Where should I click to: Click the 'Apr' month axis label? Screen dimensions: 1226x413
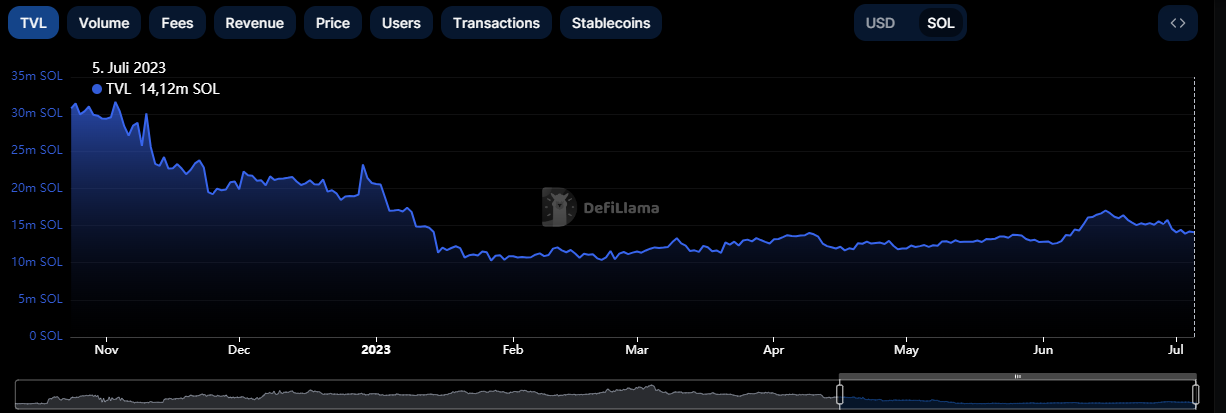pos(773,350)
